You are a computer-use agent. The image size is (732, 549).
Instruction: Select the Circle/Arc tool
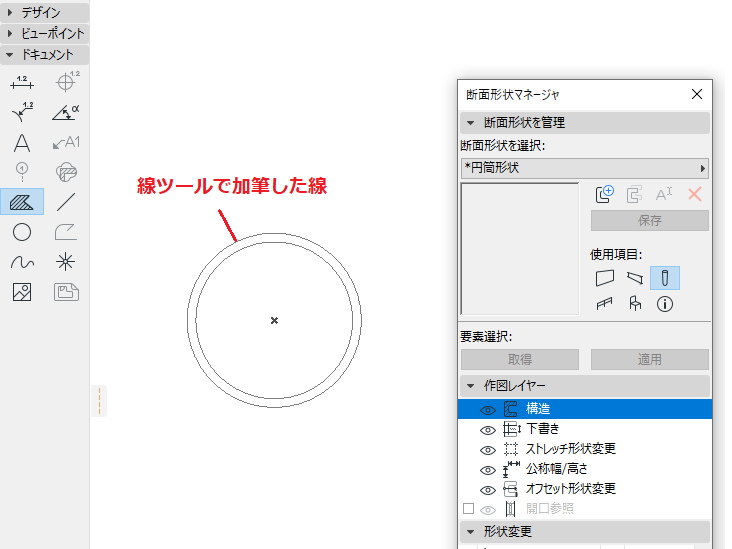click(22, 232)
